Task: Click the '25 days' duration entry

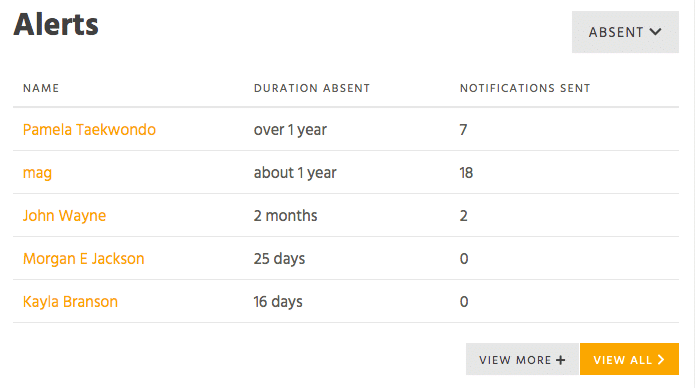Action: coord(279,259)
